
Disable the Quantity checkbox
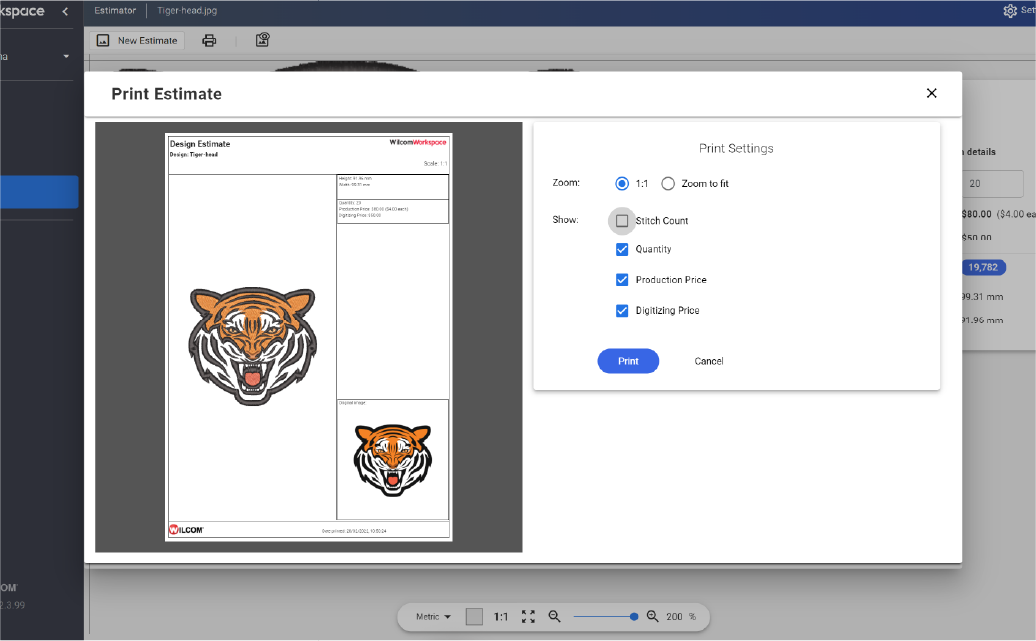click(x=622, y=248)
